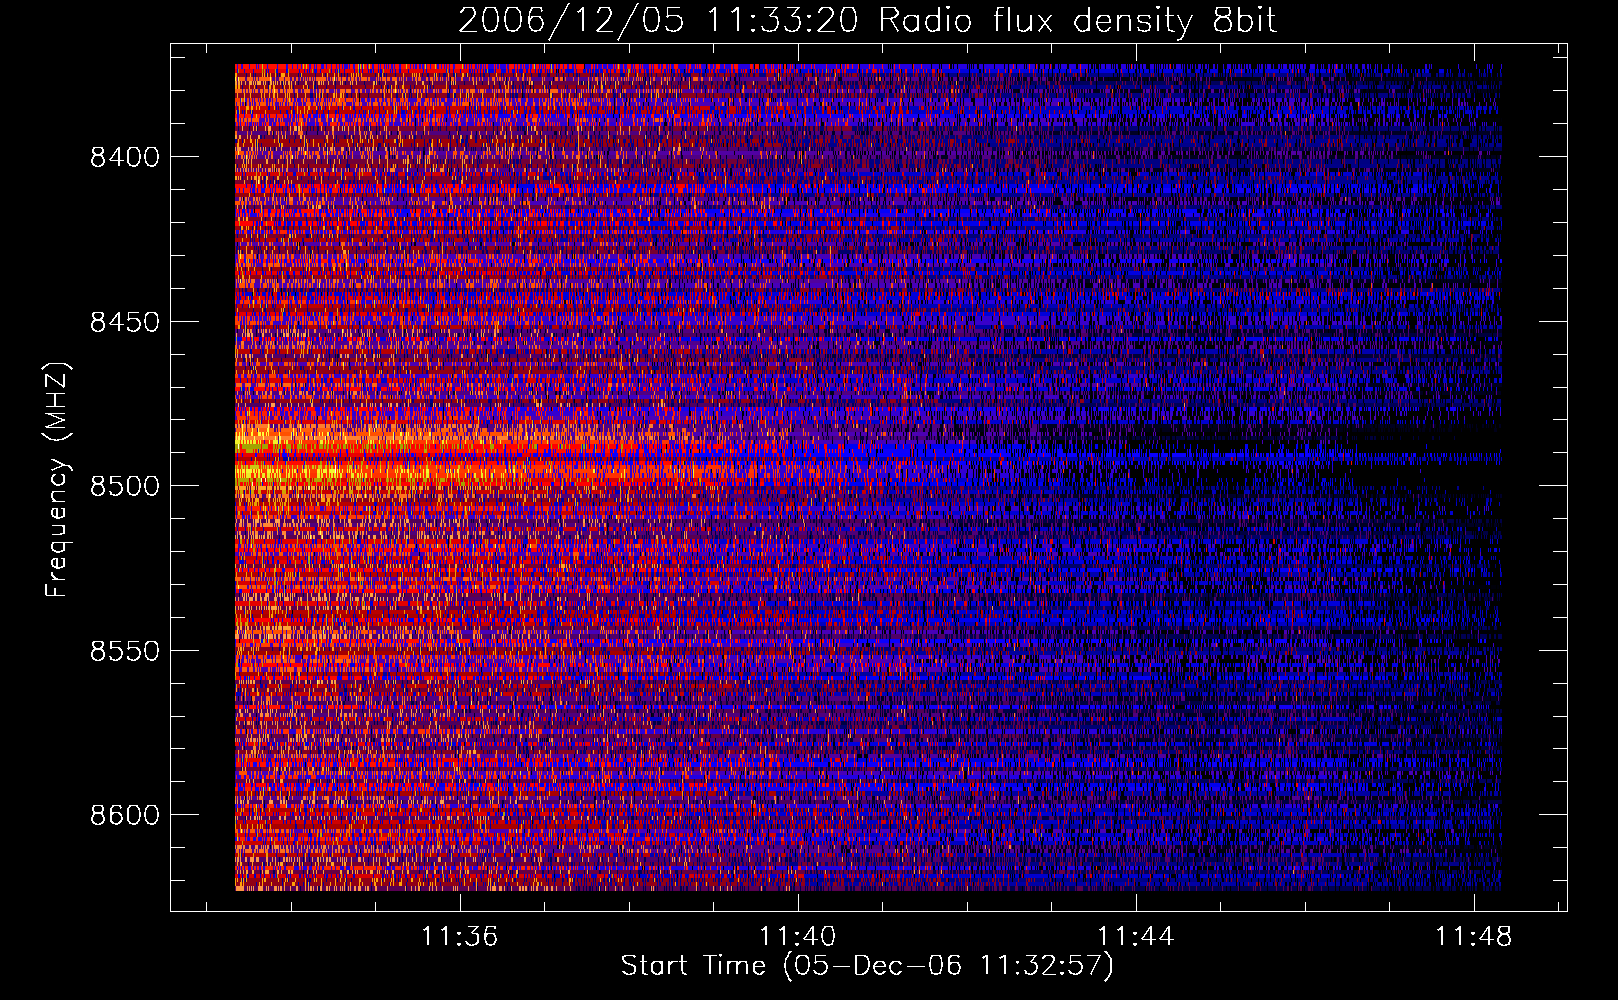Click the 'Frequency (MHZ)' axis label
The width and height of the screenshot is (1618, 1000).
[56, 480]
